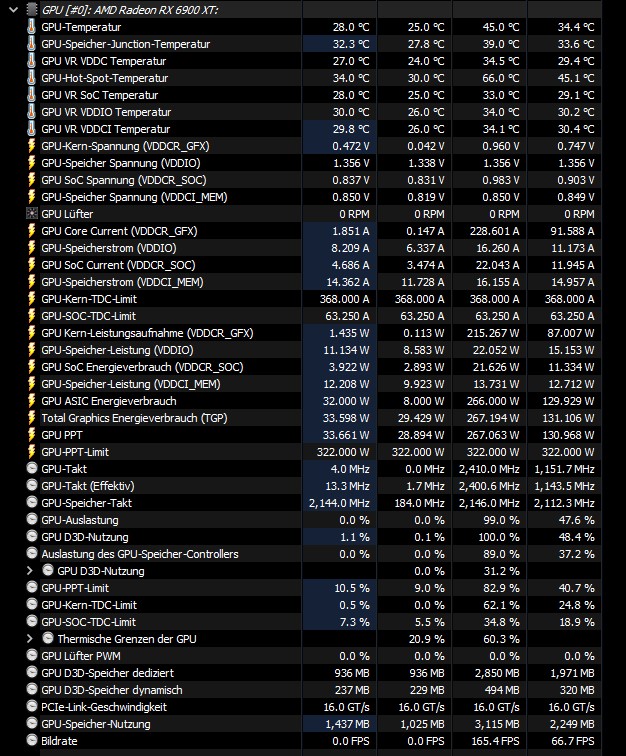Click the 66.0 °C maximum hot-spot value
Viewport: 626px width, 756px height.
pyautogui.click(x=501, y=78)
